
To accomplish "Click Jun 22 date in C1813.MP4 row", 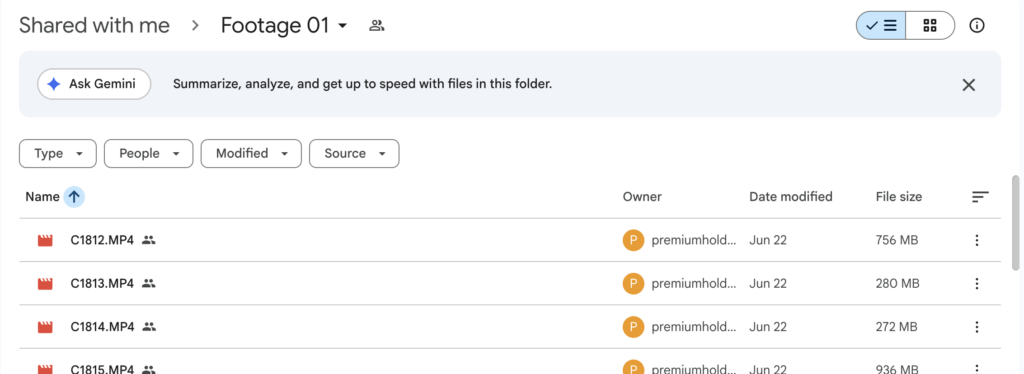I will click(768, 283).
